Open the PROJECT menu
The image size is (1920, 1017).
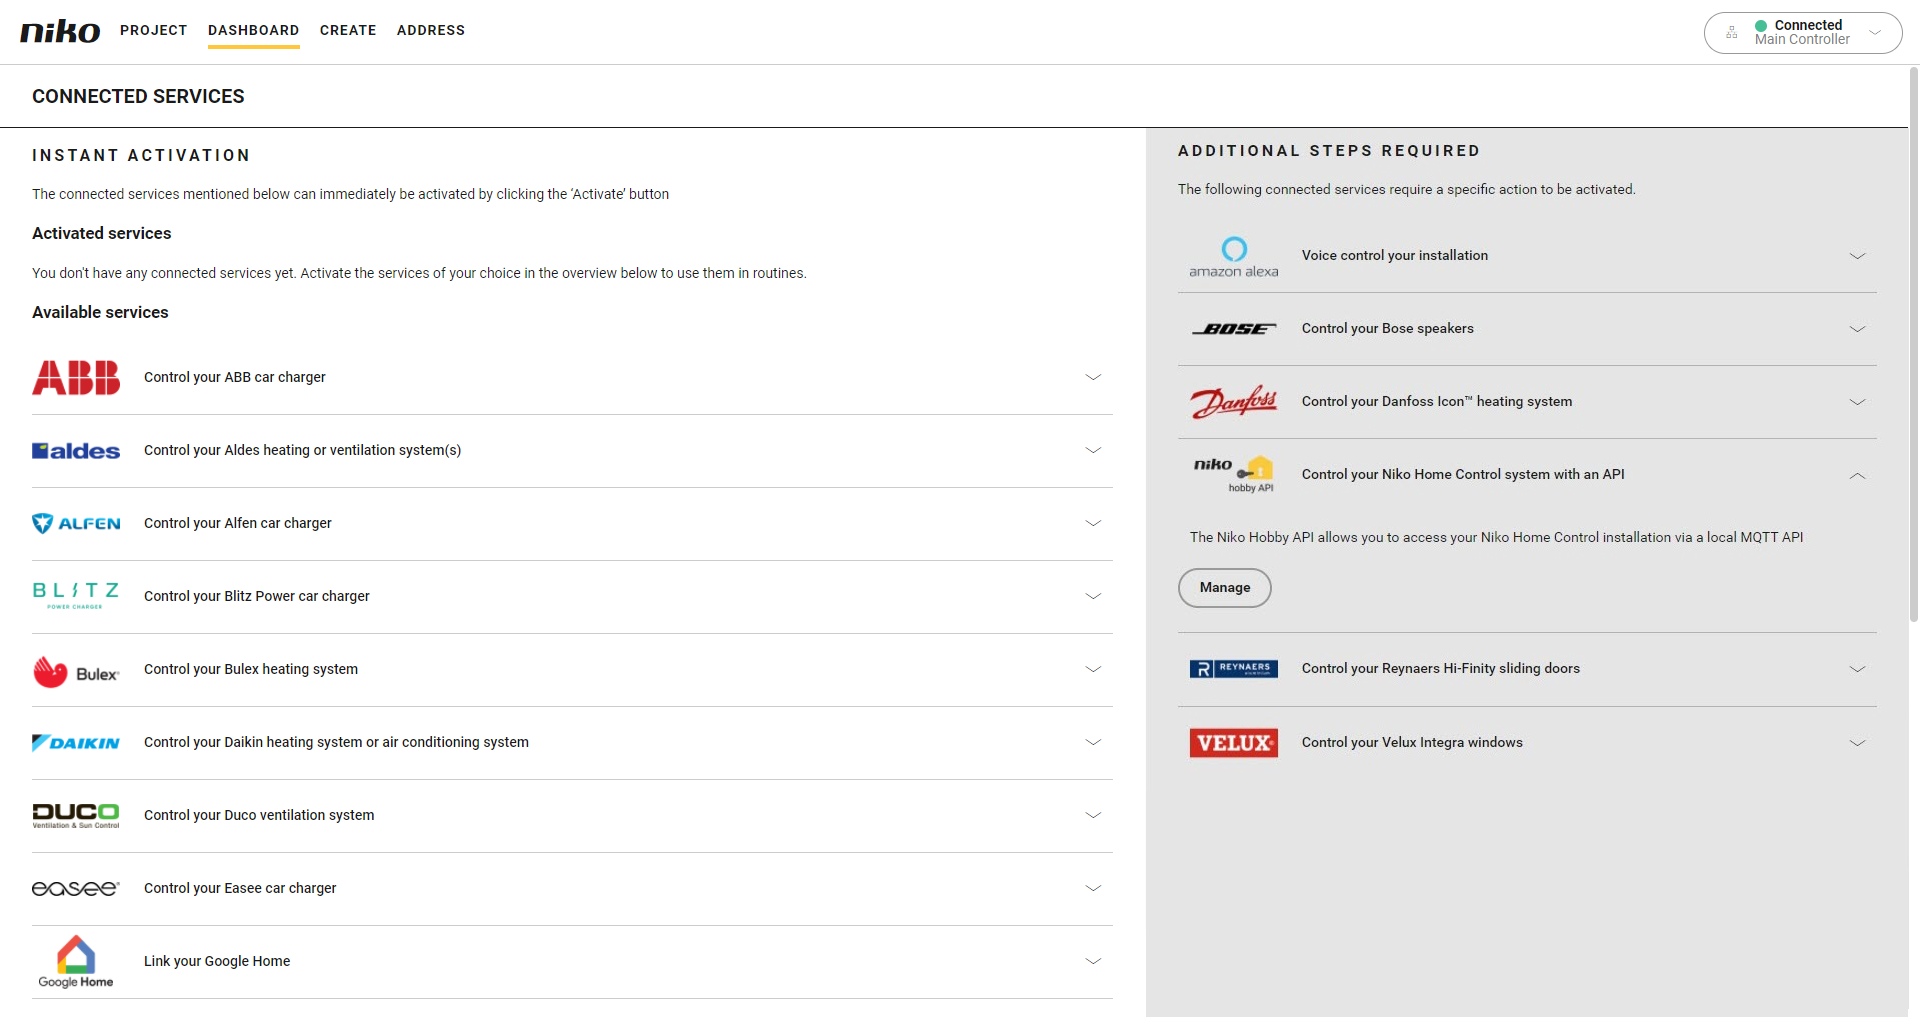point(154,31)
